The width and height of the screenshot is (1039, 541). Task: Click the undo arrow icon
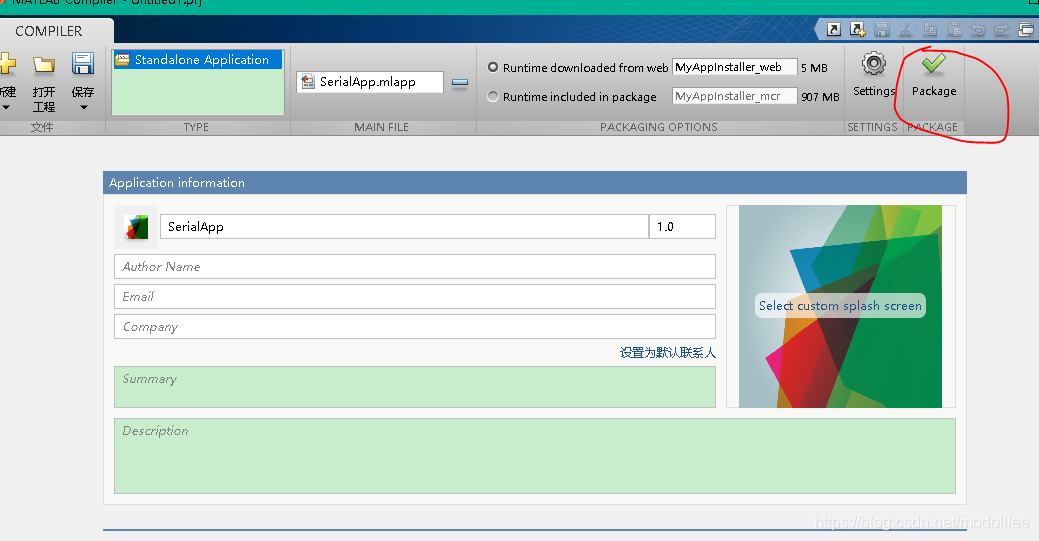[978, 29]
